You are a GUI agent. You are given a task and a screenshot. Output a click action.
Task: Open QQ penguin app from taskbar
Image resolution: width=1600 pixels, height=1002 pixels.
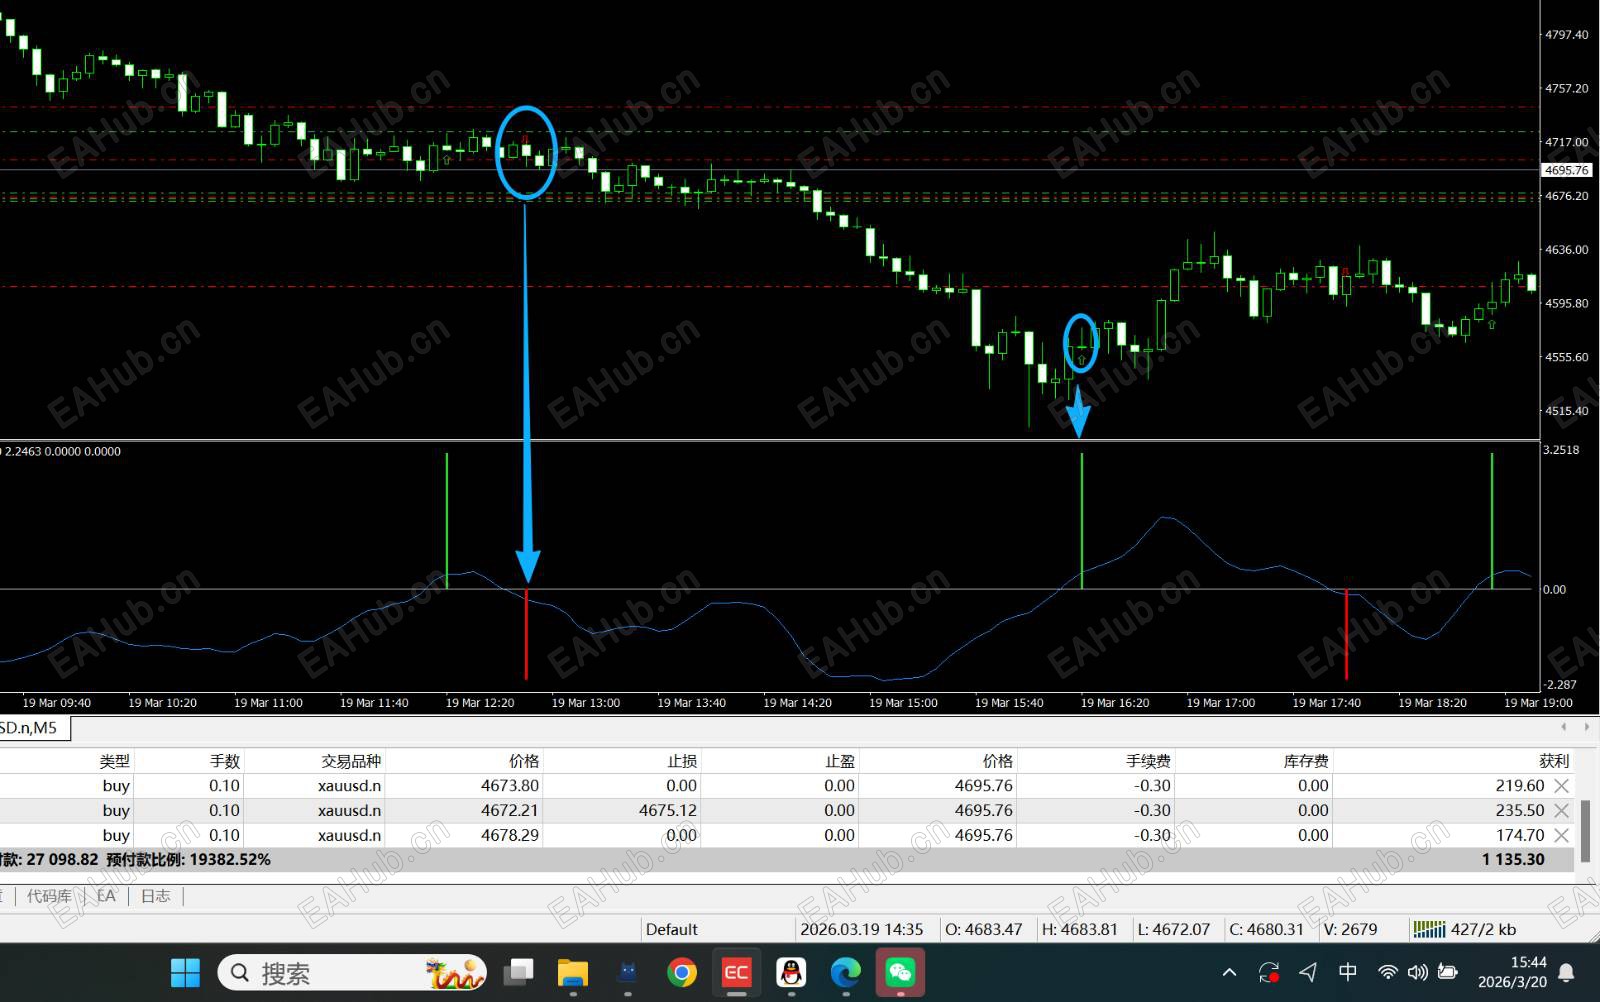791,972
